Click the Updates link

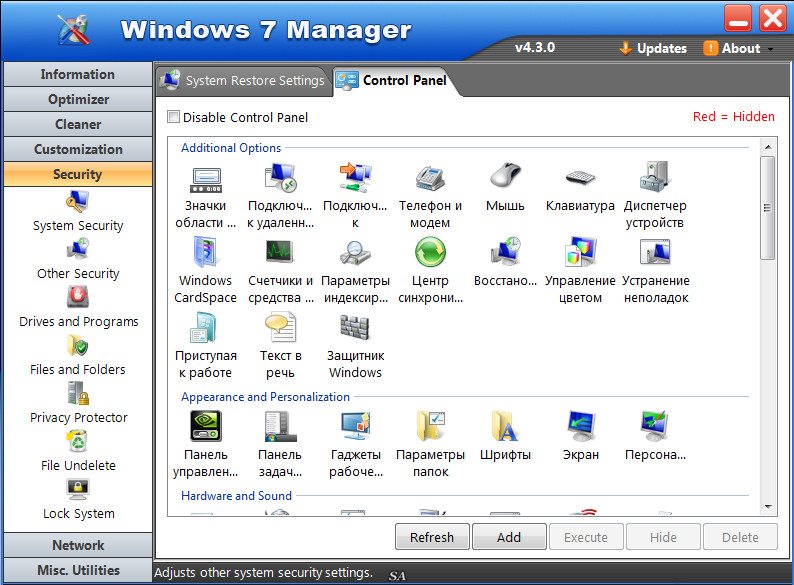tap(653, 48)
